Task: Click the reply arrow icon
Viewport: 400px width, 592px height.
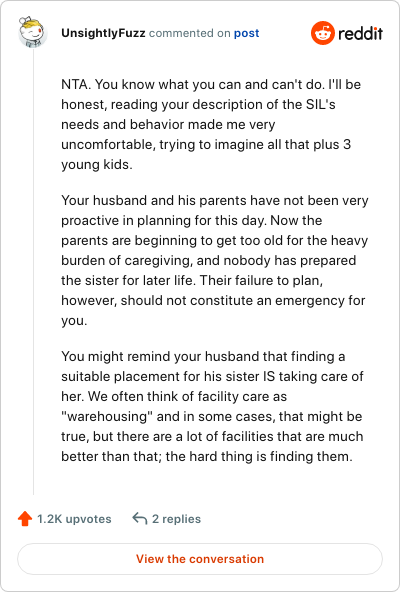Action: [x=140, y=519]
